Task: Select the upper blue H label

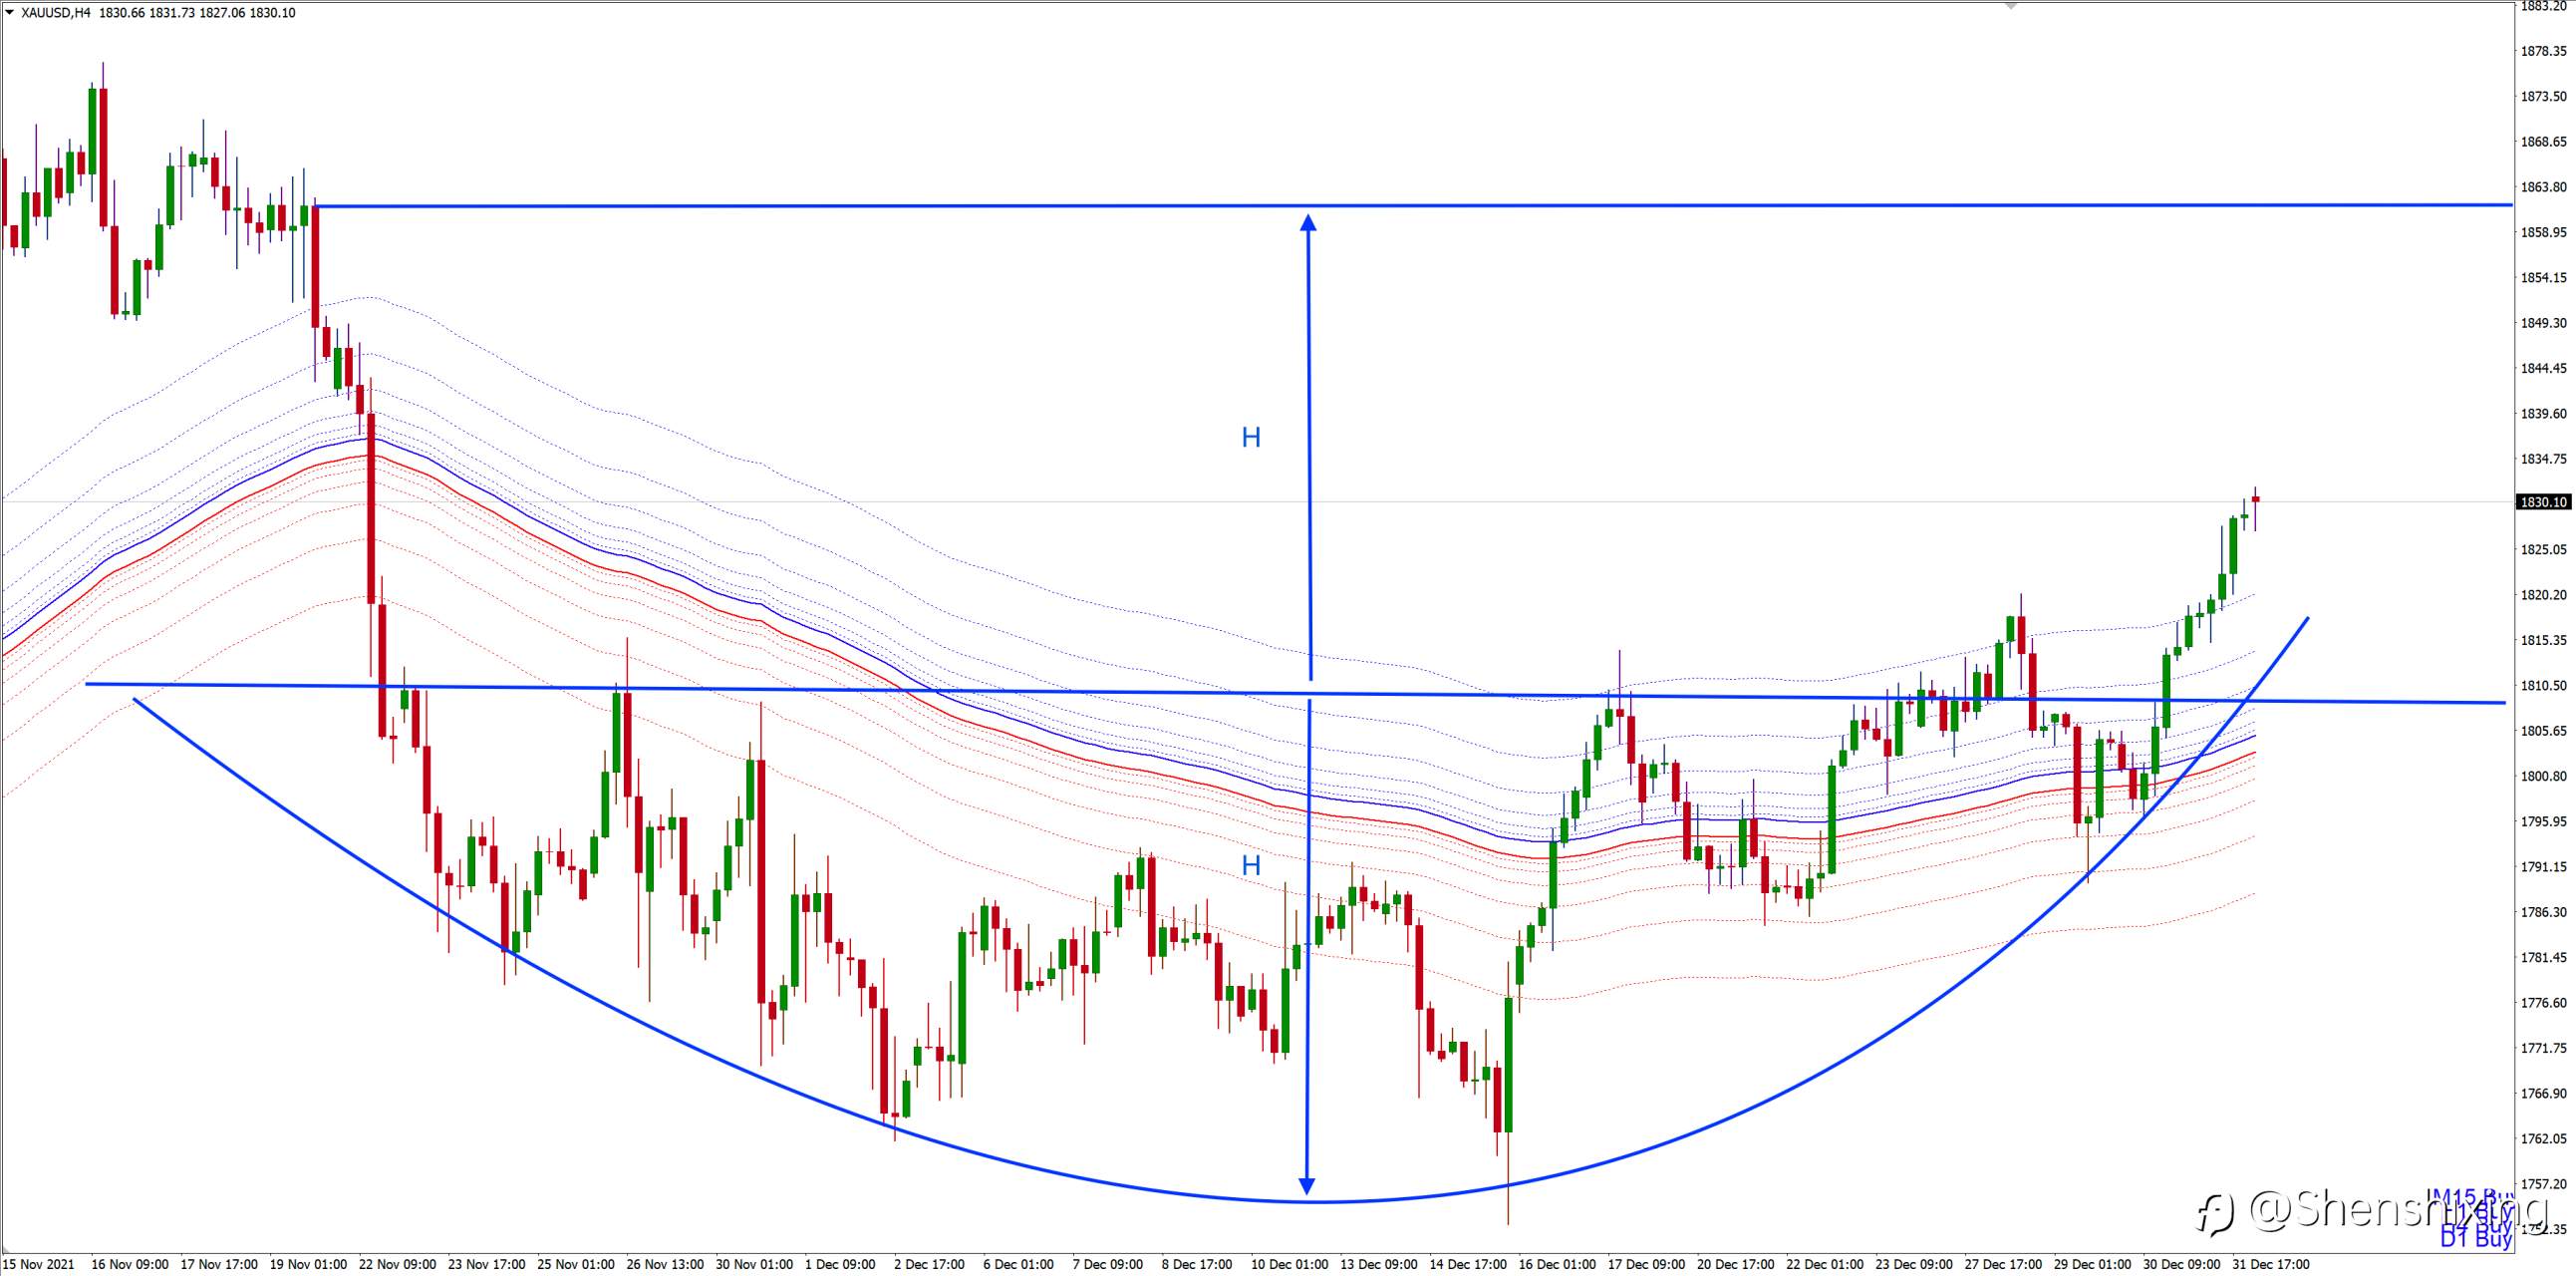Action: click(x=1251, y=437)
